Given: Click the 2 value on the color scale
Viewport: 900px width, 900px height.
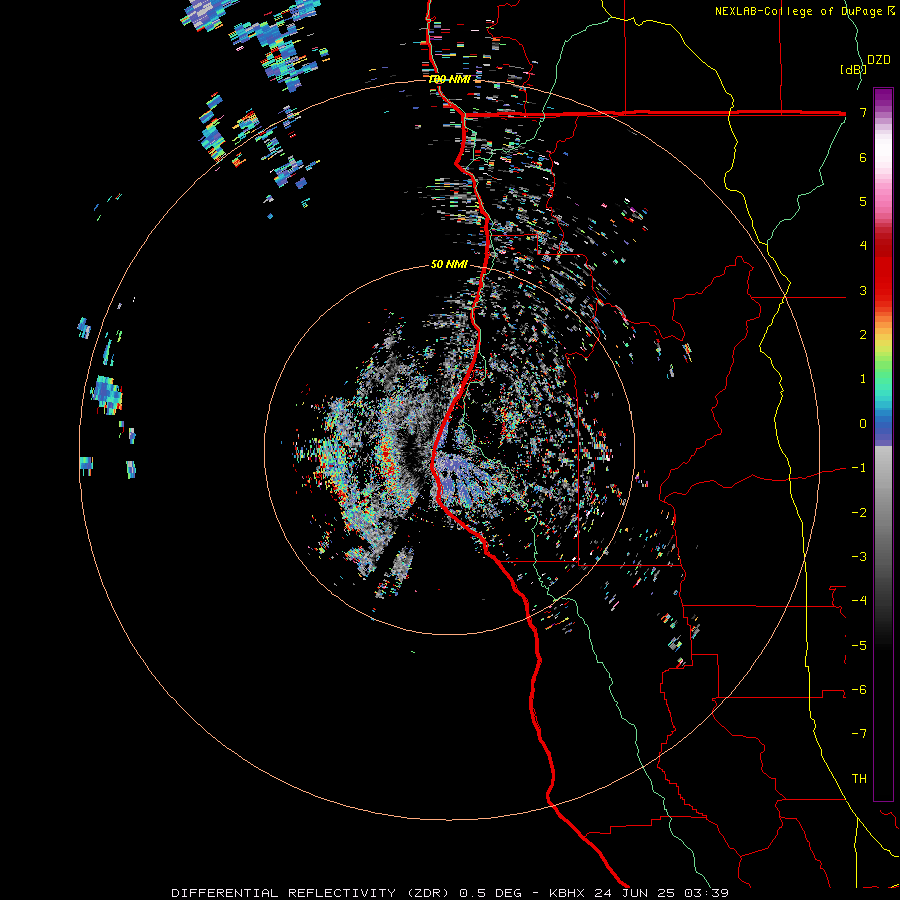Looking at the screenshot, I should click(863, 335).
